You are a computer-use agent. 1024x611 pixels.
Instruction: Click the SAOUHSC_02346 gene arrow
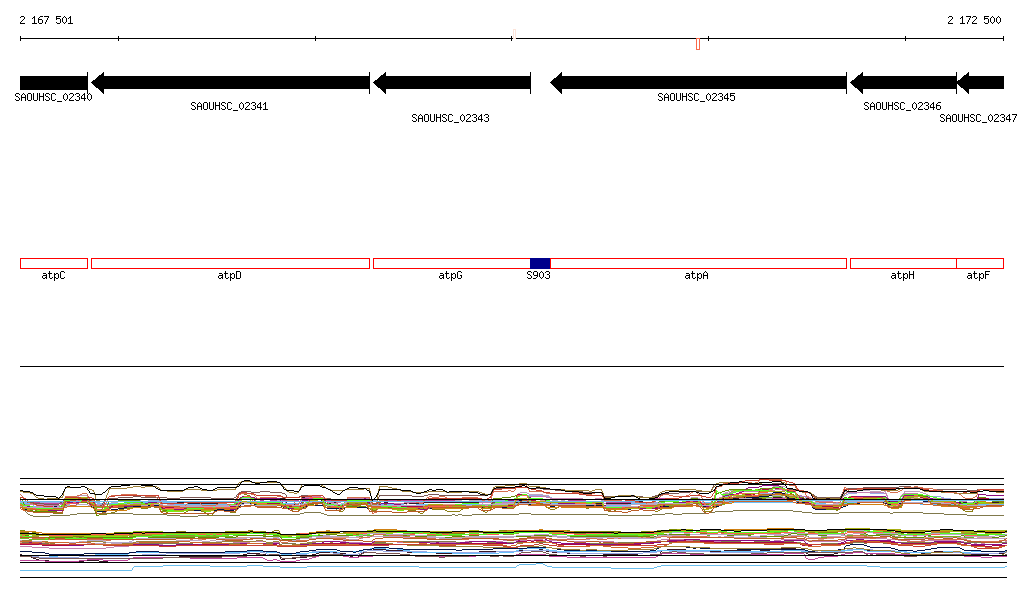(903, 83)
